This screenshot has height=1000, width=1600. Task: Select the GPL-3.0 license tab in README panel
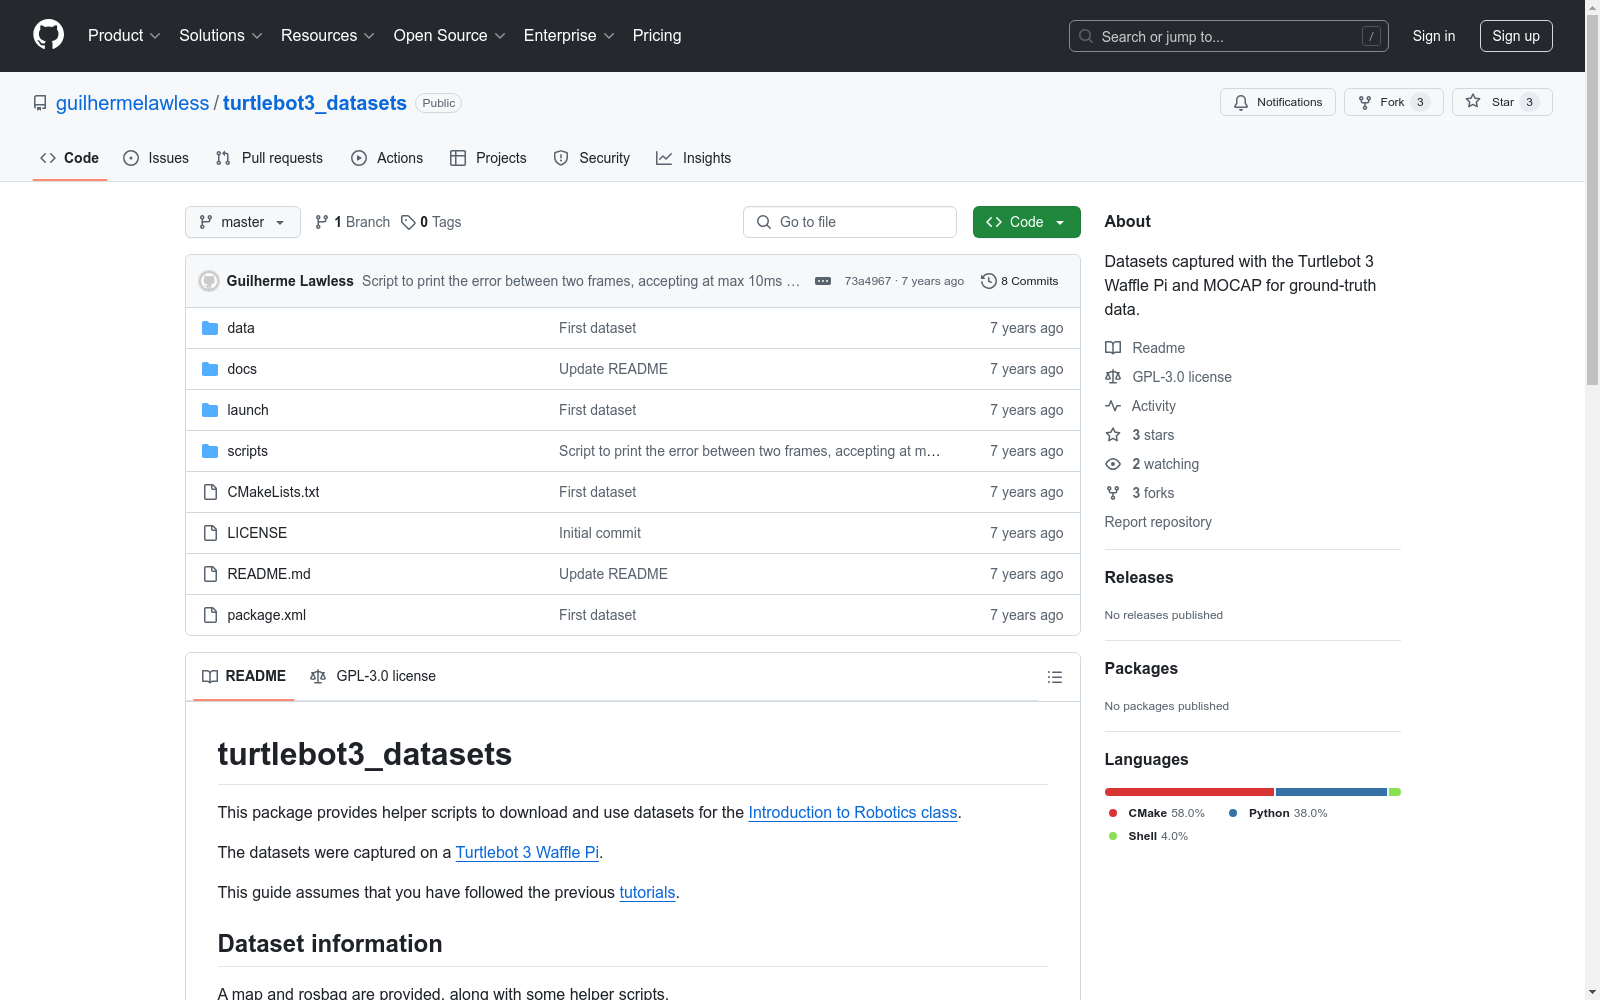click(x=373, y=677)
